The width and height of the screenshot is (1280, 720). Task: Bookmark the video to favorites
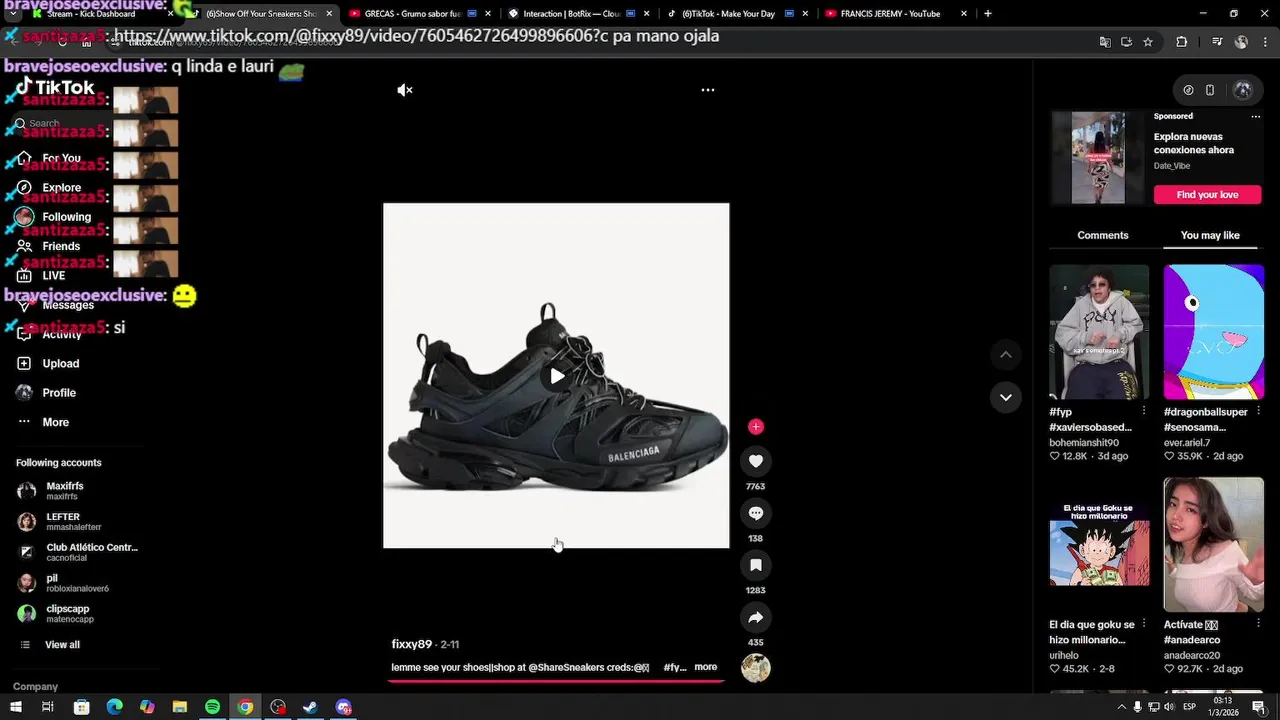tap(756, 565)
